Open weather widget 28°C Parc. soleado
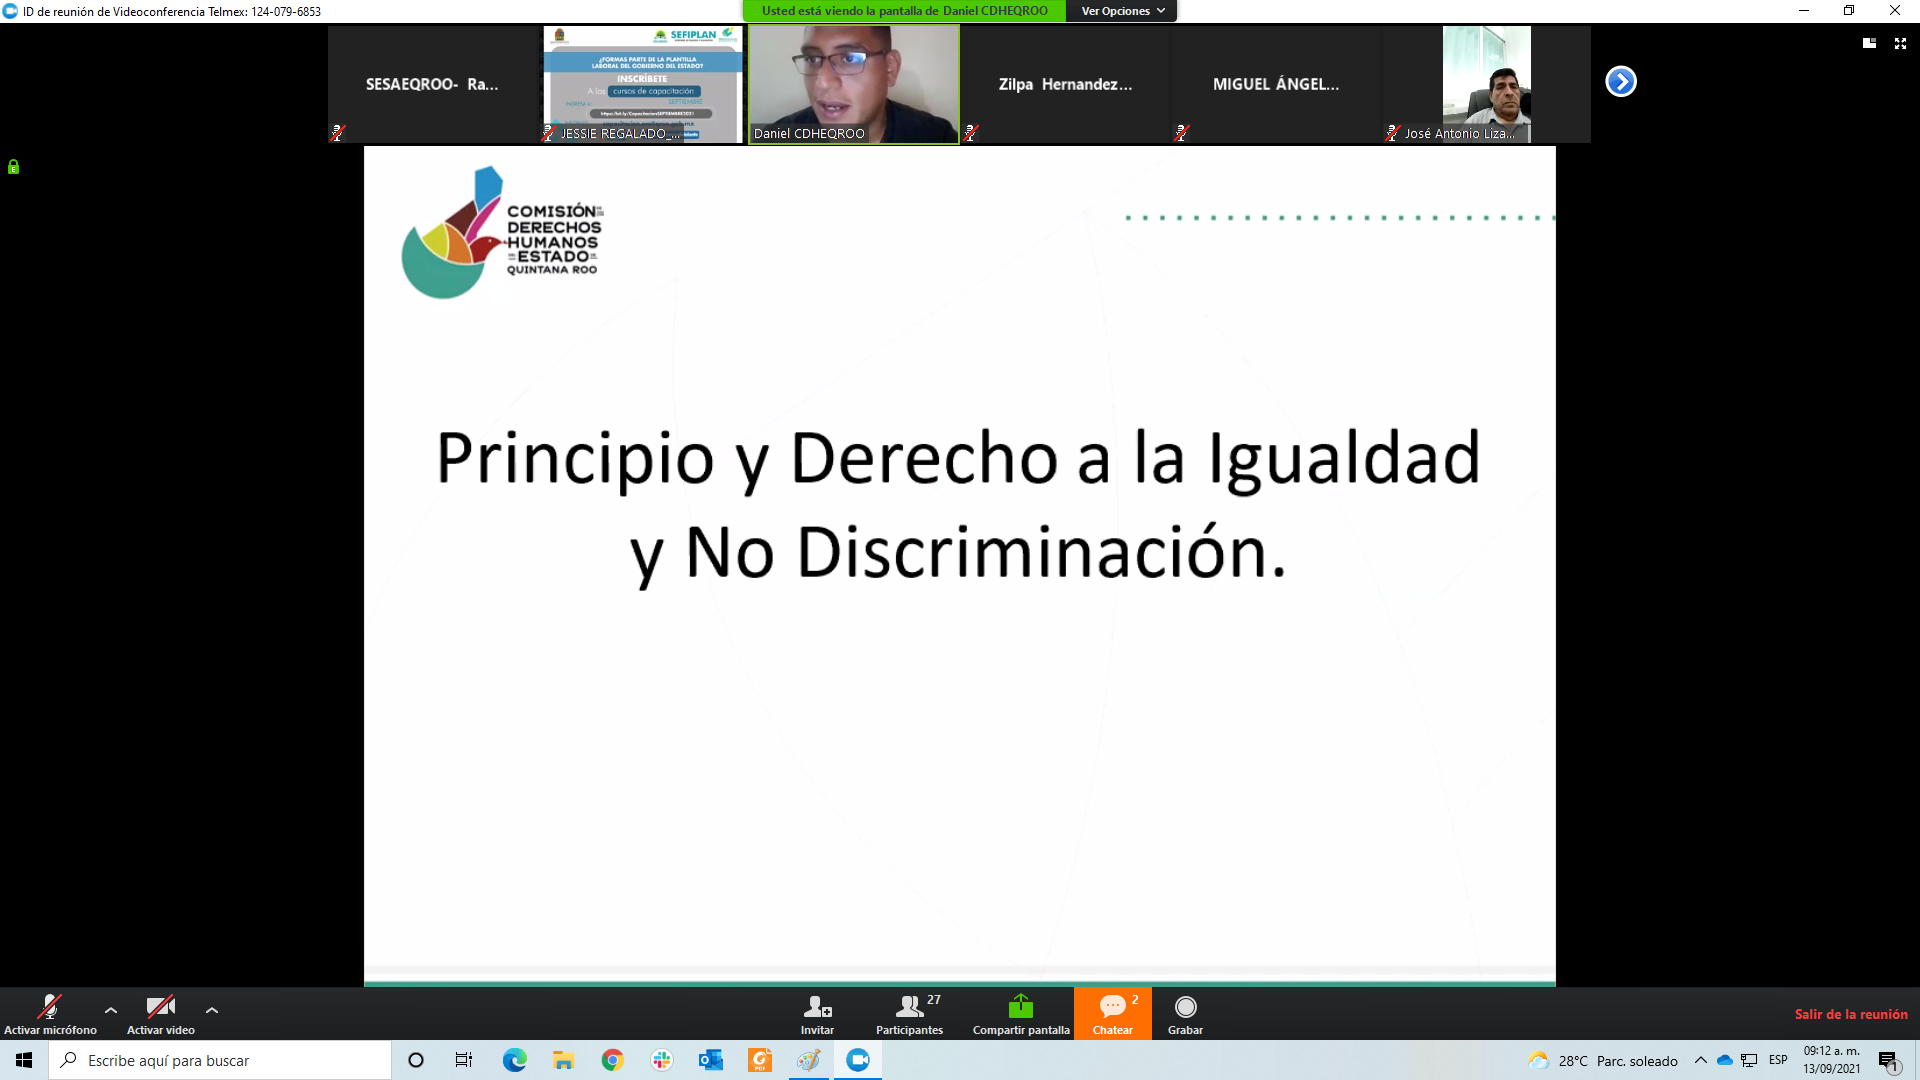Image resolution: width=1920 pixels, height=1080 pixels. point(1603,1061)
